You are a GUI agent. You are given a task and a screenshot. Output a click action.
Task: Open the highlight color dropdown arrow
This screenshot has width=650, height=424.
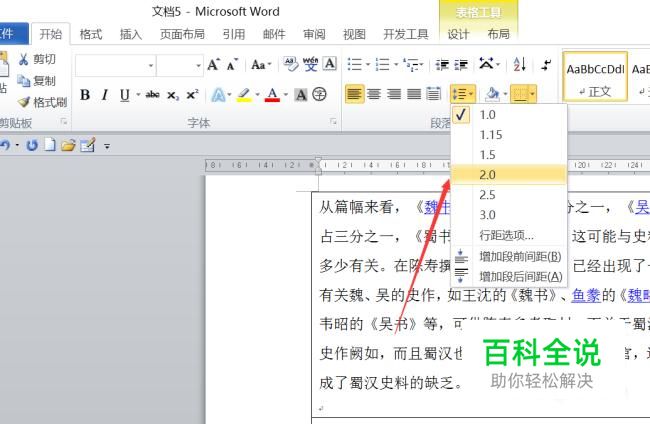(x=257, y=95)
